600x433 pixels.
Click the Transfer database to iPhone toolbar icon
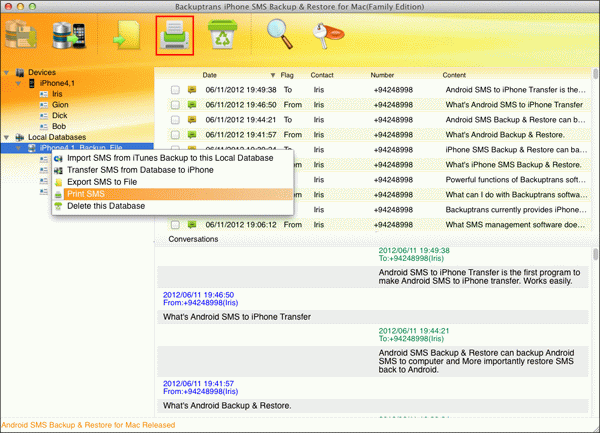tap(69, 36)
